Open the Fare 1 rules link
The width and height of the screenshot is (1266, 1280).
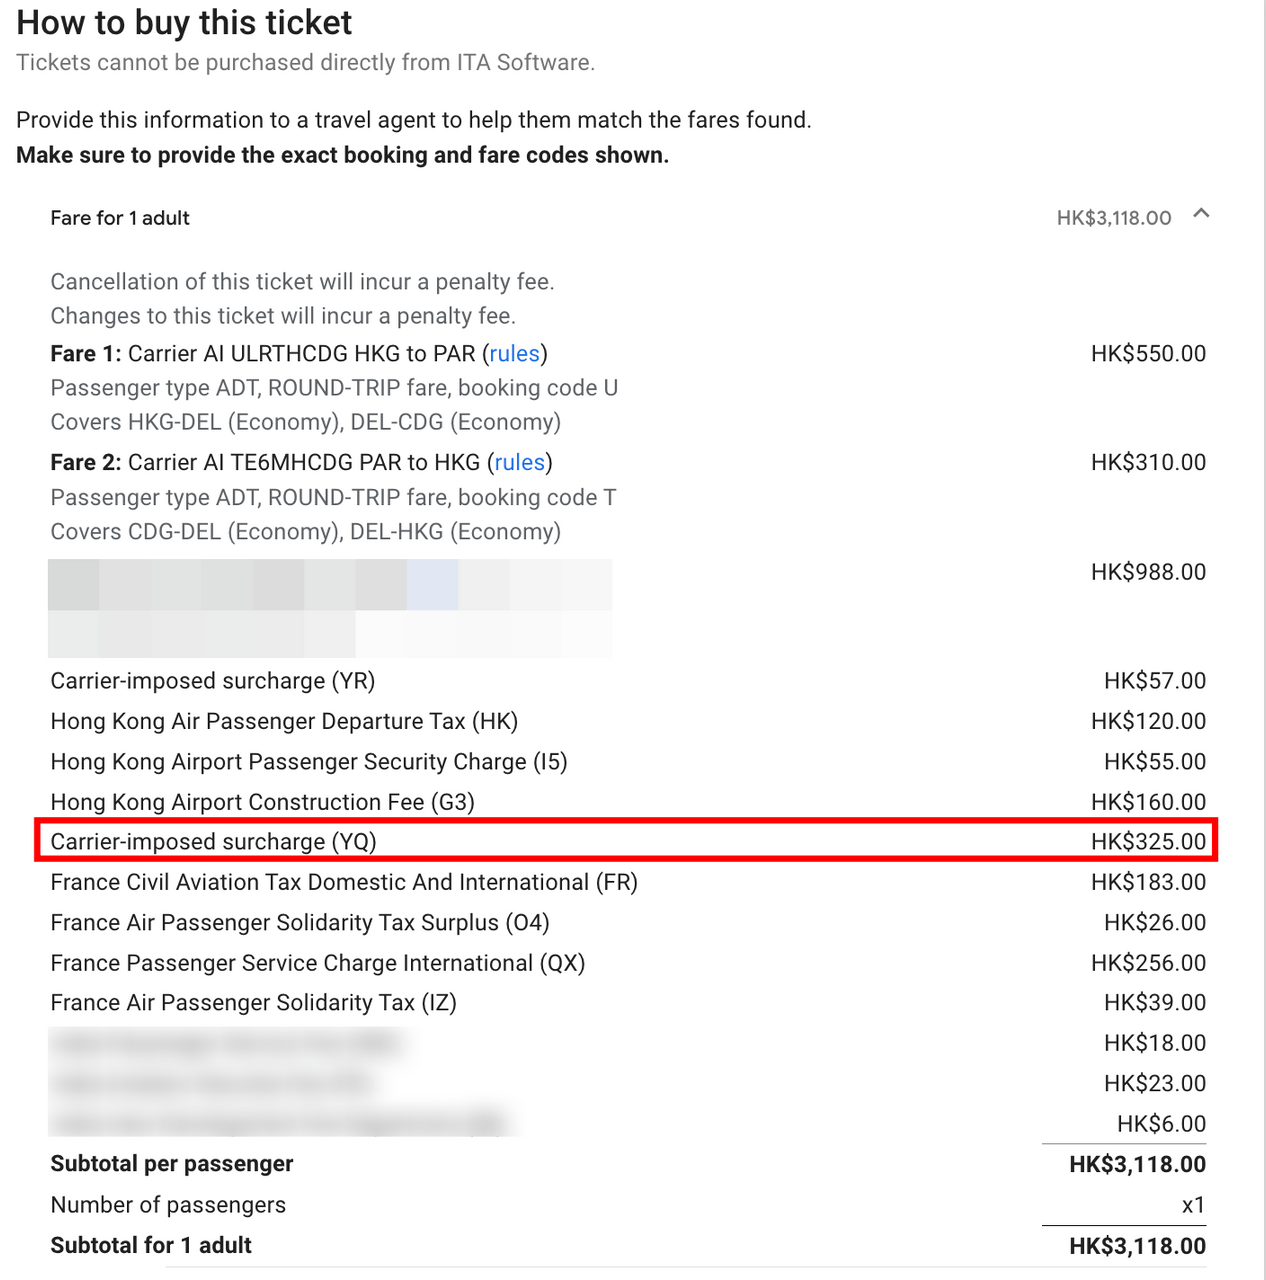pos(514,354)
